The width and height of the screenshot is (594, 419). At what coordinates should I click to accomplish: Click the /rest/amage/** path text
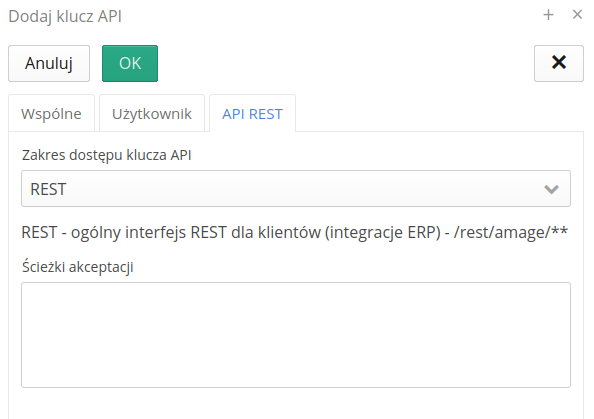click(511, 232)
